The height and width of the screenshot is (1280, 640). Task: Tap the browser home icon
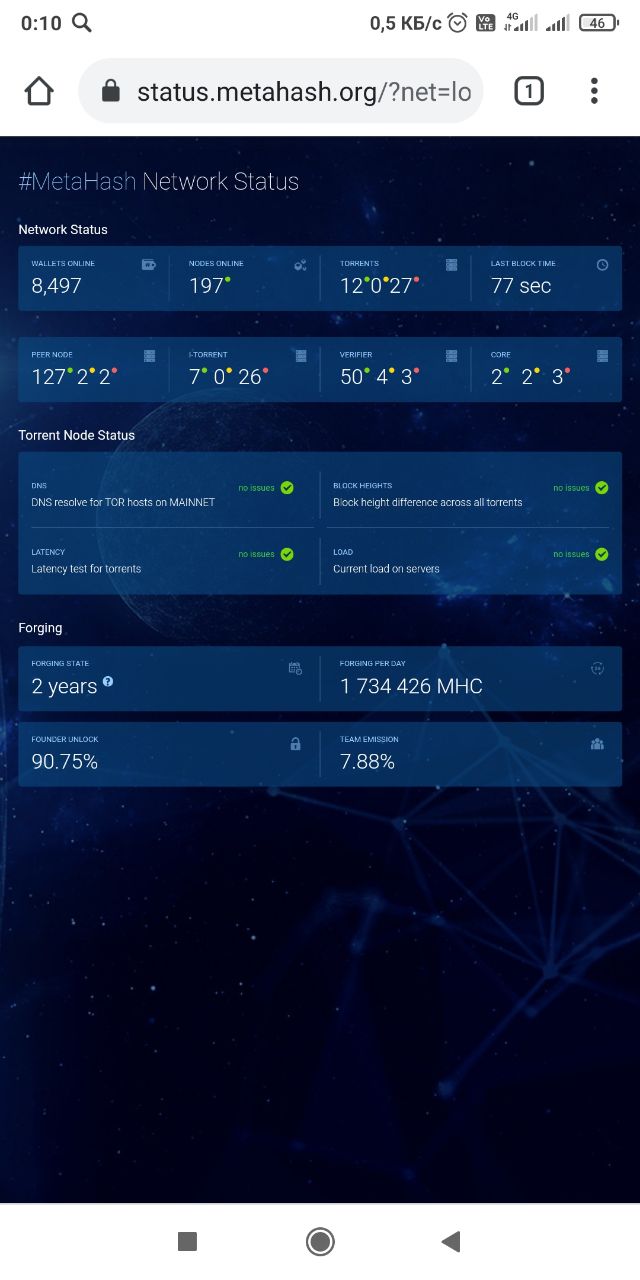click(x=39, y=92)
